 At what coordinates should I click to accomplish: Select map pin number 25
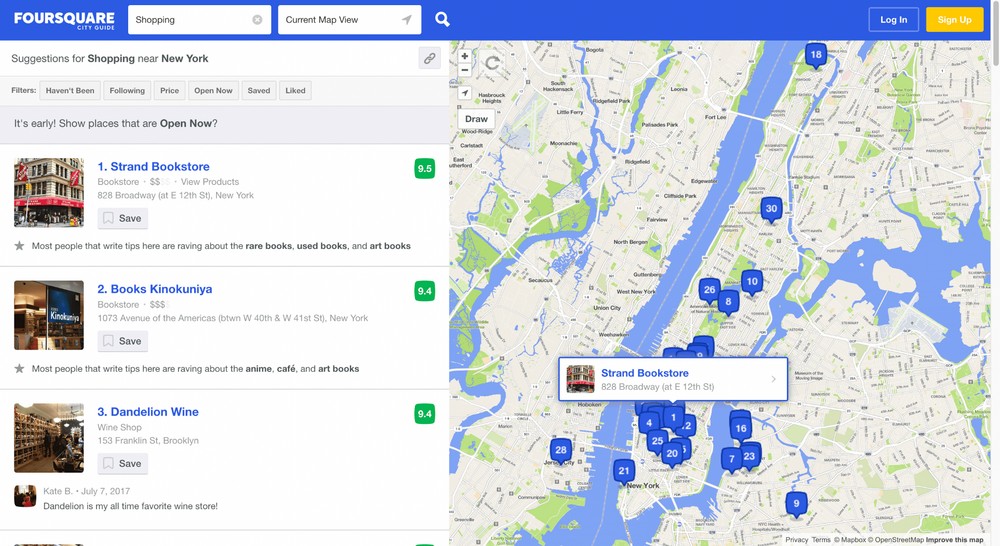657,441
